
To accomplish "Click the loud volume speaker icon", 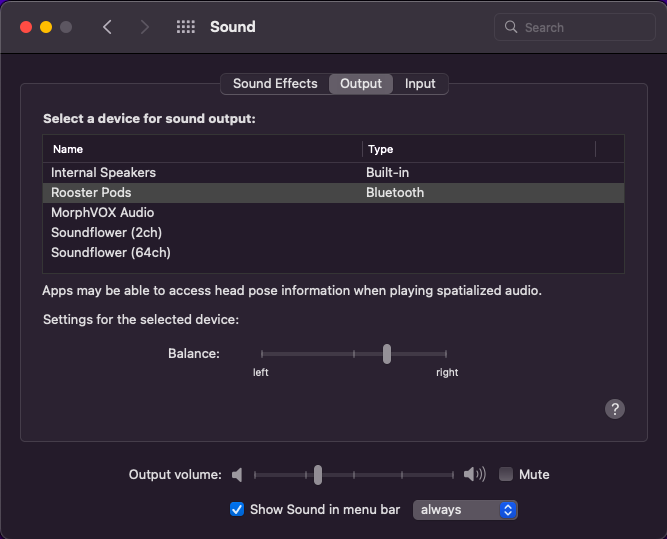I will (x=474, y=475).
